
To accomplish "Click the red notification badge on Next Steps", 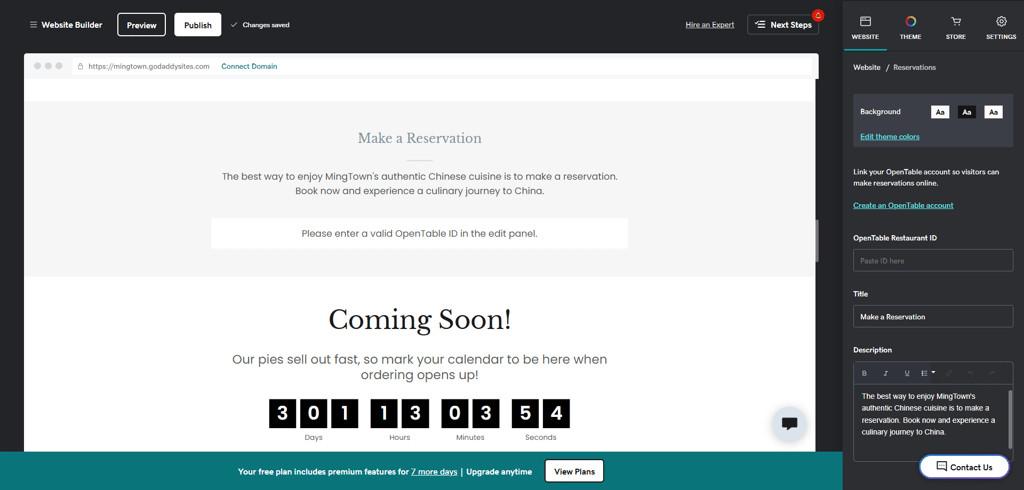I will tap(818, 15).
